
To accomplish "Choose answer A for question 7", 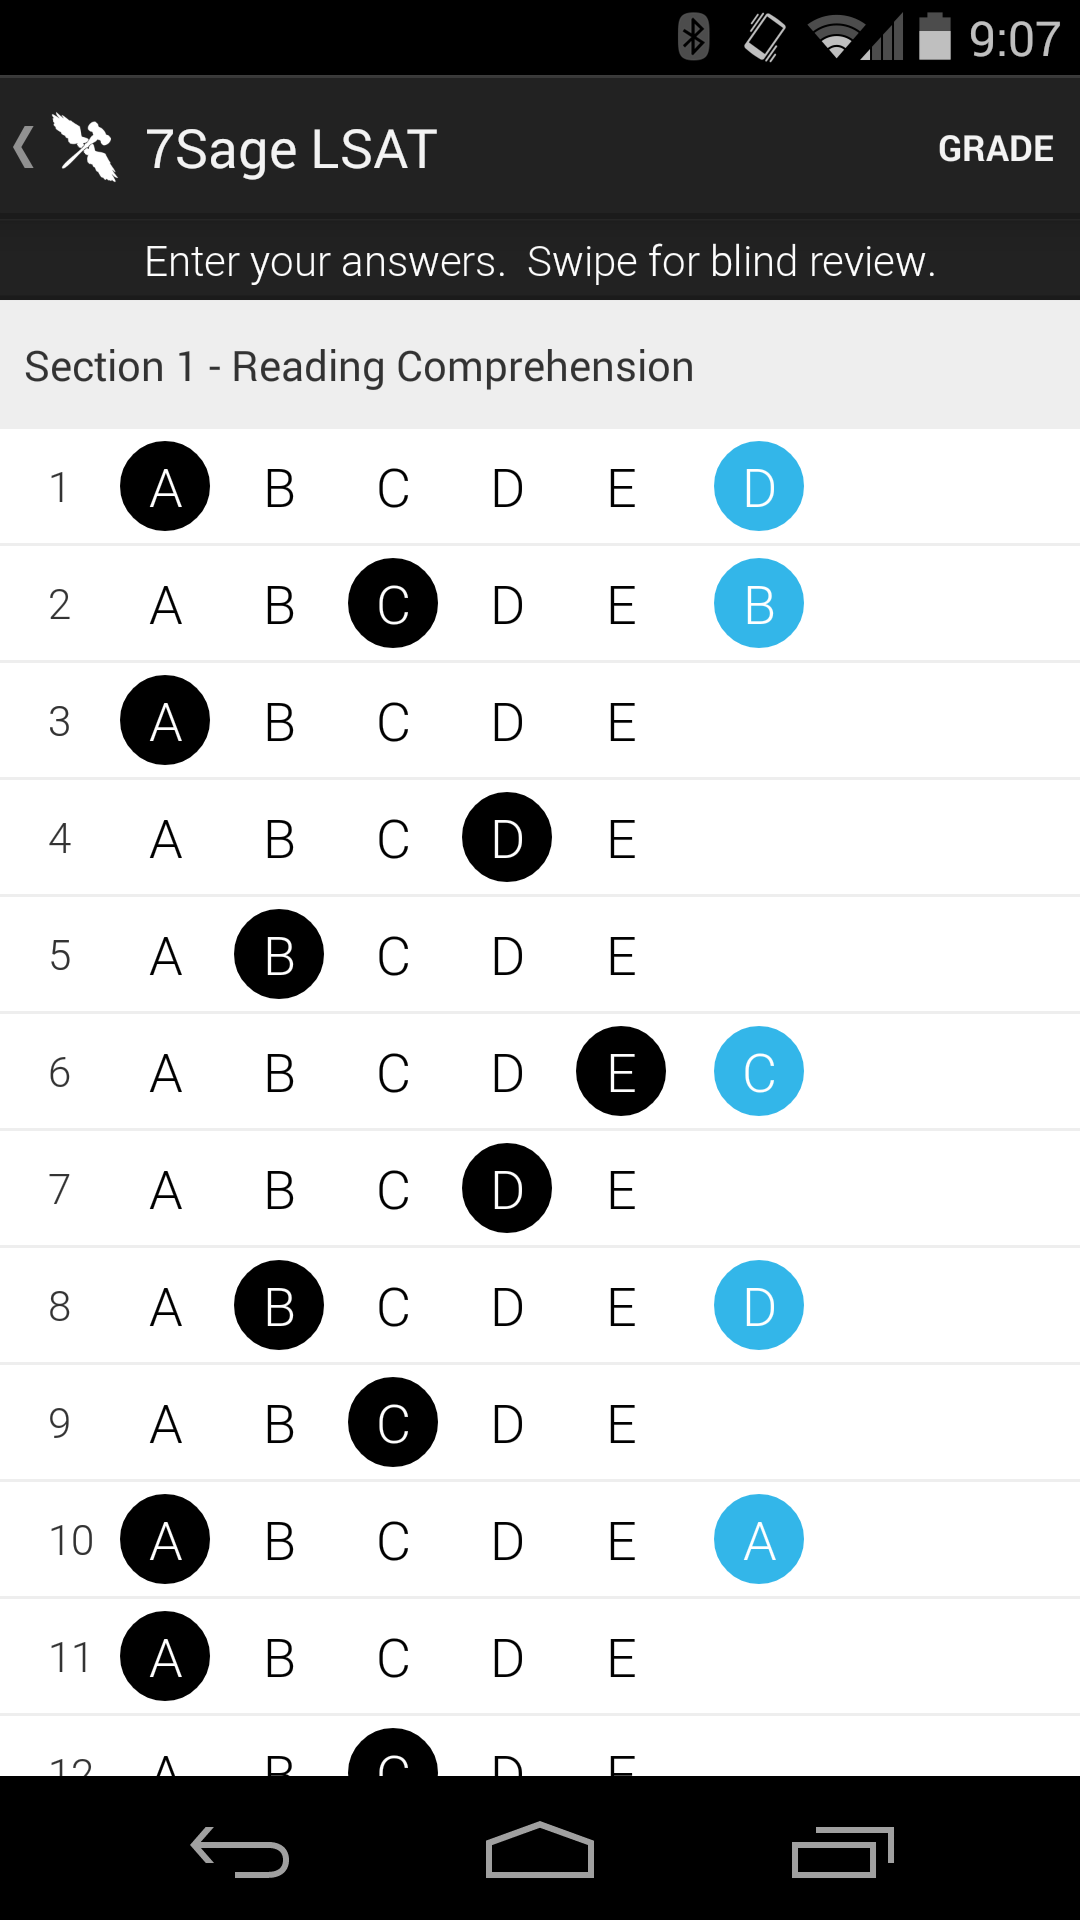I will tap(166, 1190).
